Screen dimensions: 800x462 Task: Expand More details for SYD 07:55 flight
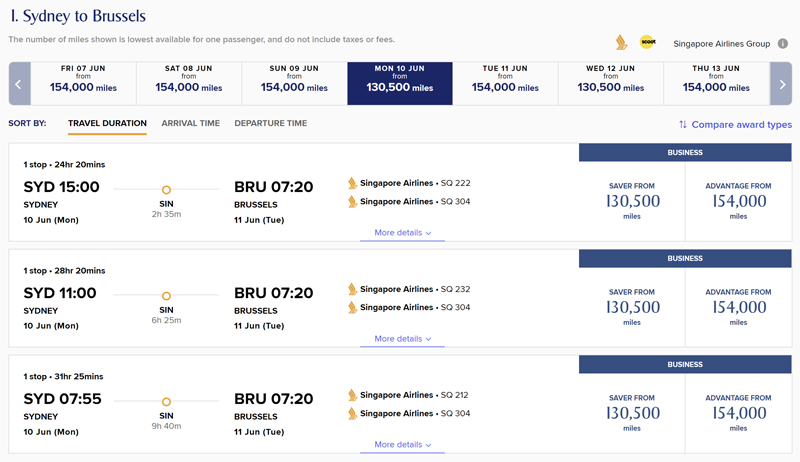pyautogui.click(x=403, y=445)
